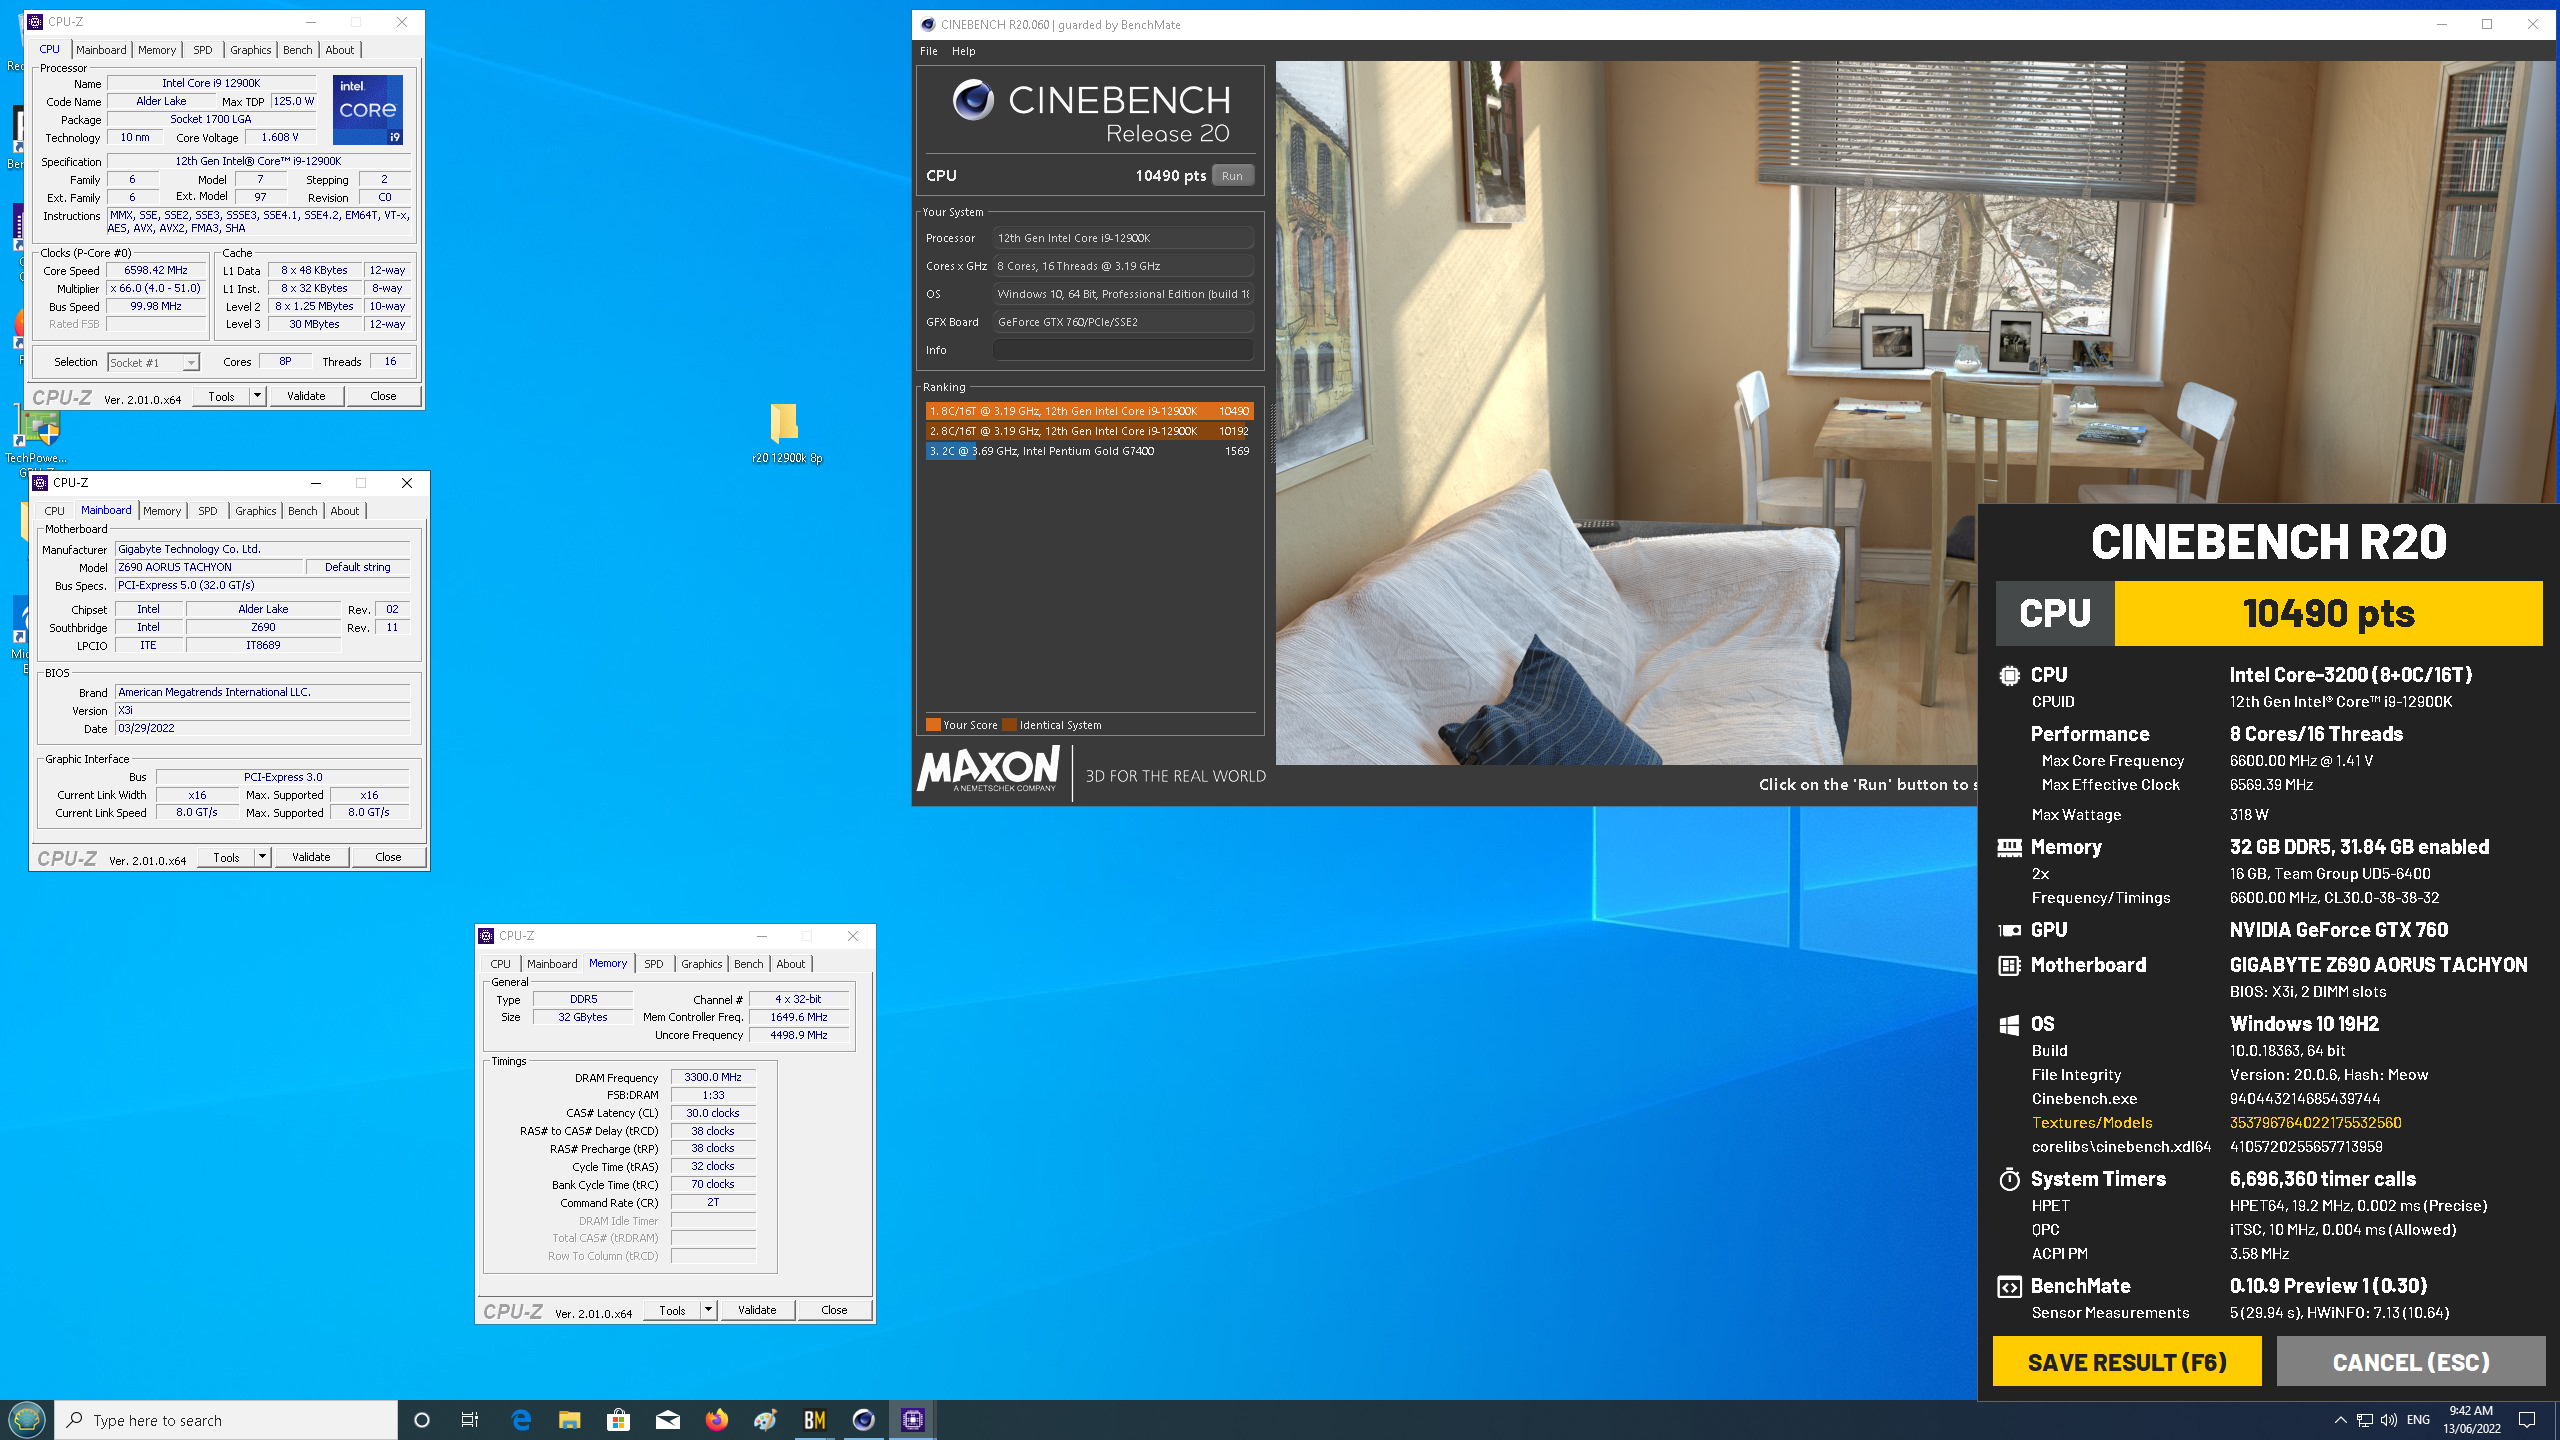Select Pentium Gold G7400 ranking entry
This screenshot has width=2560, height=1440.
[1089, 451]
